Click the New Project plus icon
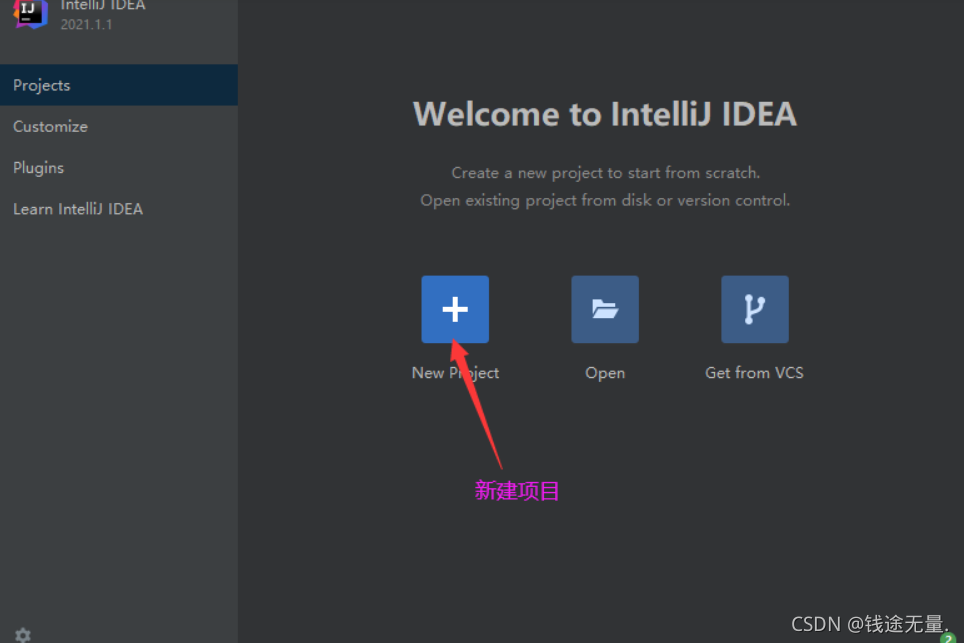964x643 pixels. (x=455, y=309)
